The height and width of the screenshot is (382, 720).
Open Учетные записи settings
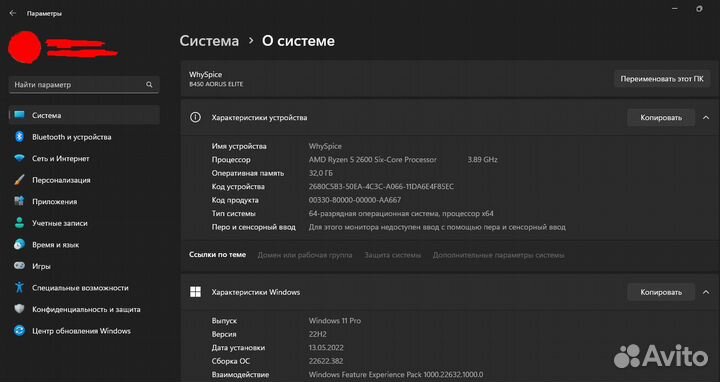(84, 223)
